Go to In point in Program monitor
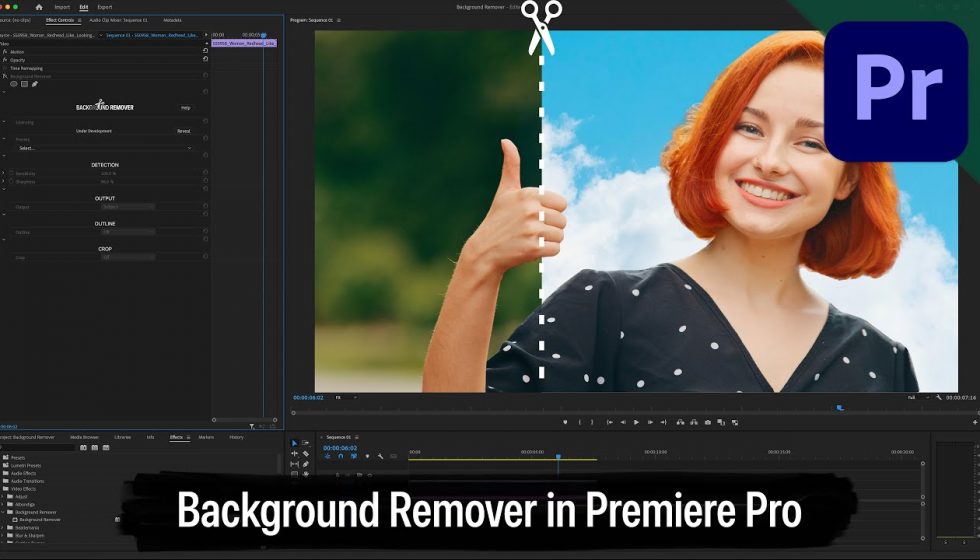The height and width of the screenshot is (560, 980). tap(609, 422)
